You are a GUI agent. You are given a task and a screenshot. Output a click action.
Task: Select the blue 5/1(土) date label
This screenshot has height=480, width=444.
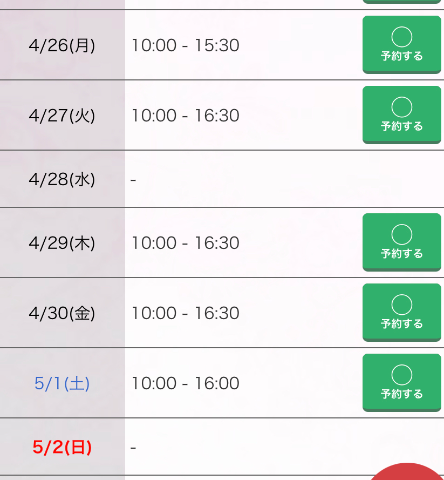tap(62, 383)
